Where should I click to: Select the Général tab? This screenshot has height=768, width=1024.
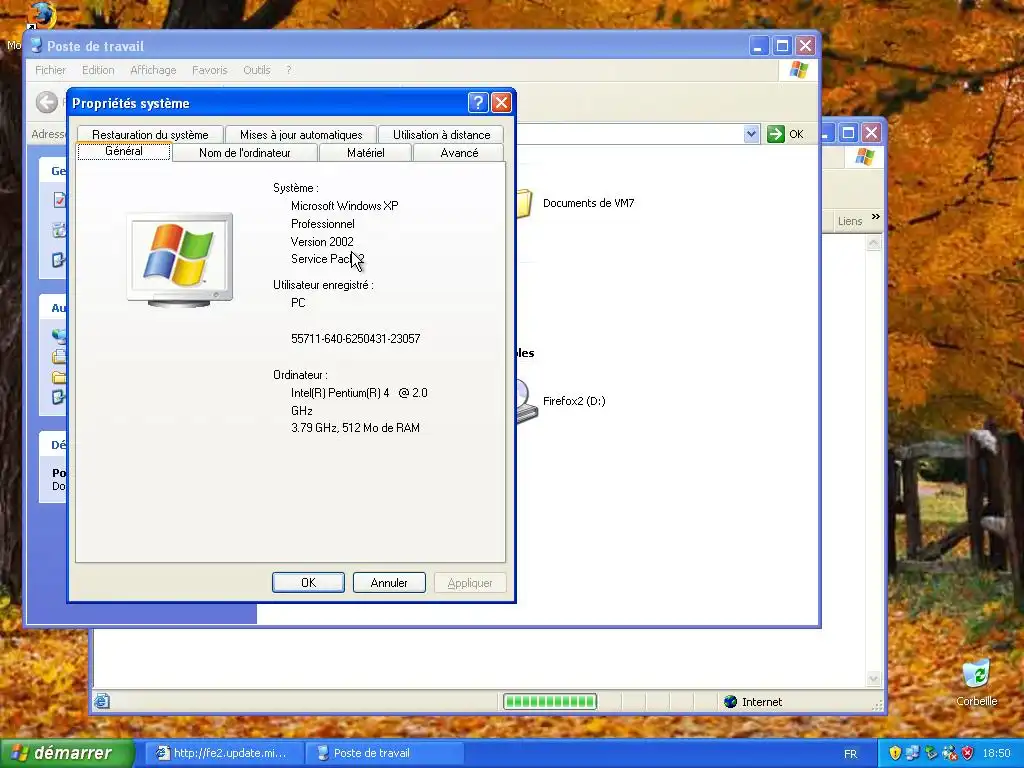[x=124, y=152]
